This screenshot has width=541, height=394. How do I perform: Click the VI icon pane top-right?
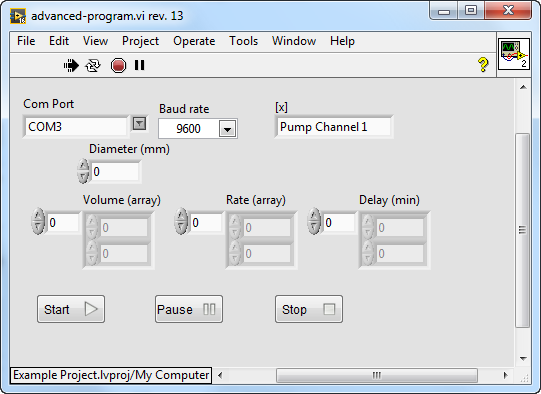pyautogui.click(x=514, y=54)
